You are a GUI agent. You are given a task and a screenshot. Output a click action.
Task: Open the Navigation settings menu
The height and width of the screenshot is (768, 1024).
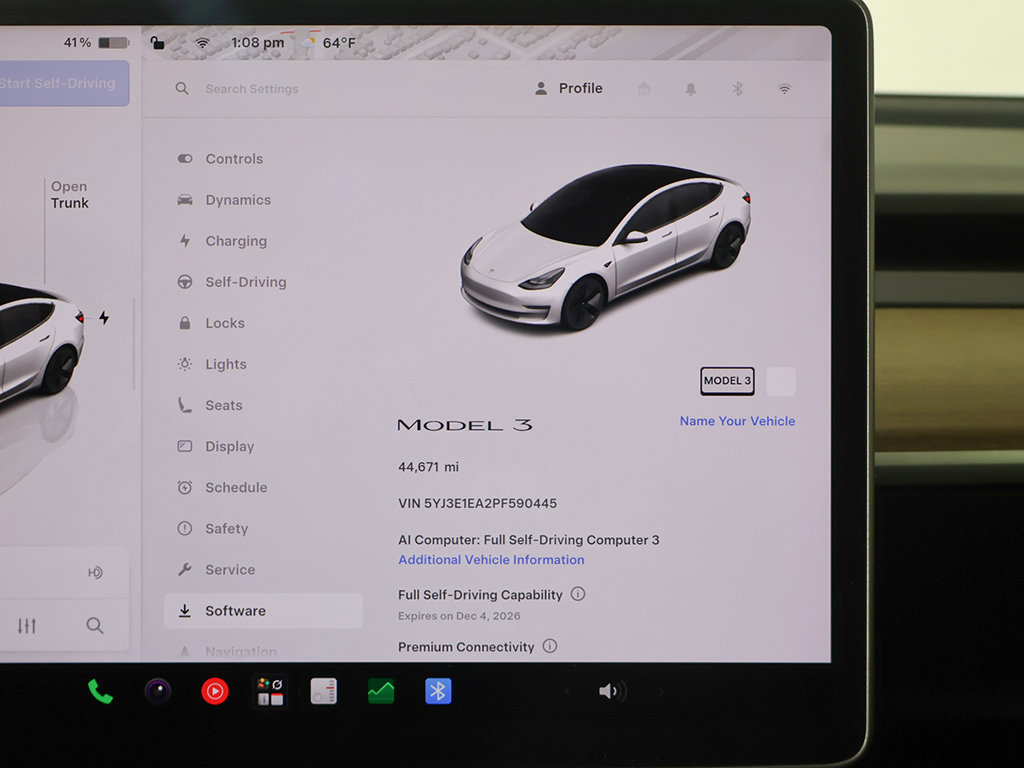pyautogui.click(x=263, y=650)
